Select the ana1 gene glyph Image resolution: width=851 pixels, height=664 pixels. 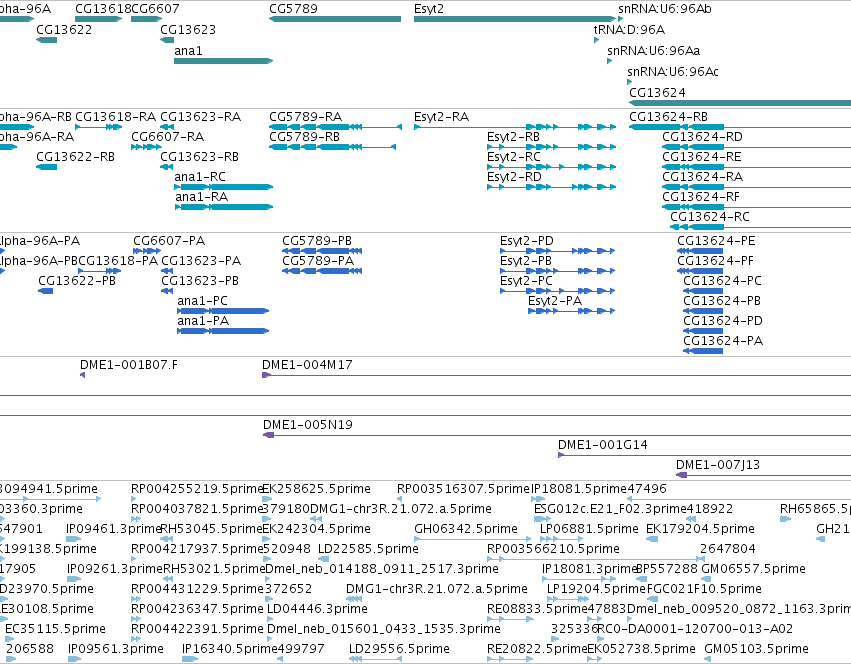pyautogui.click(x=223, y=61)
